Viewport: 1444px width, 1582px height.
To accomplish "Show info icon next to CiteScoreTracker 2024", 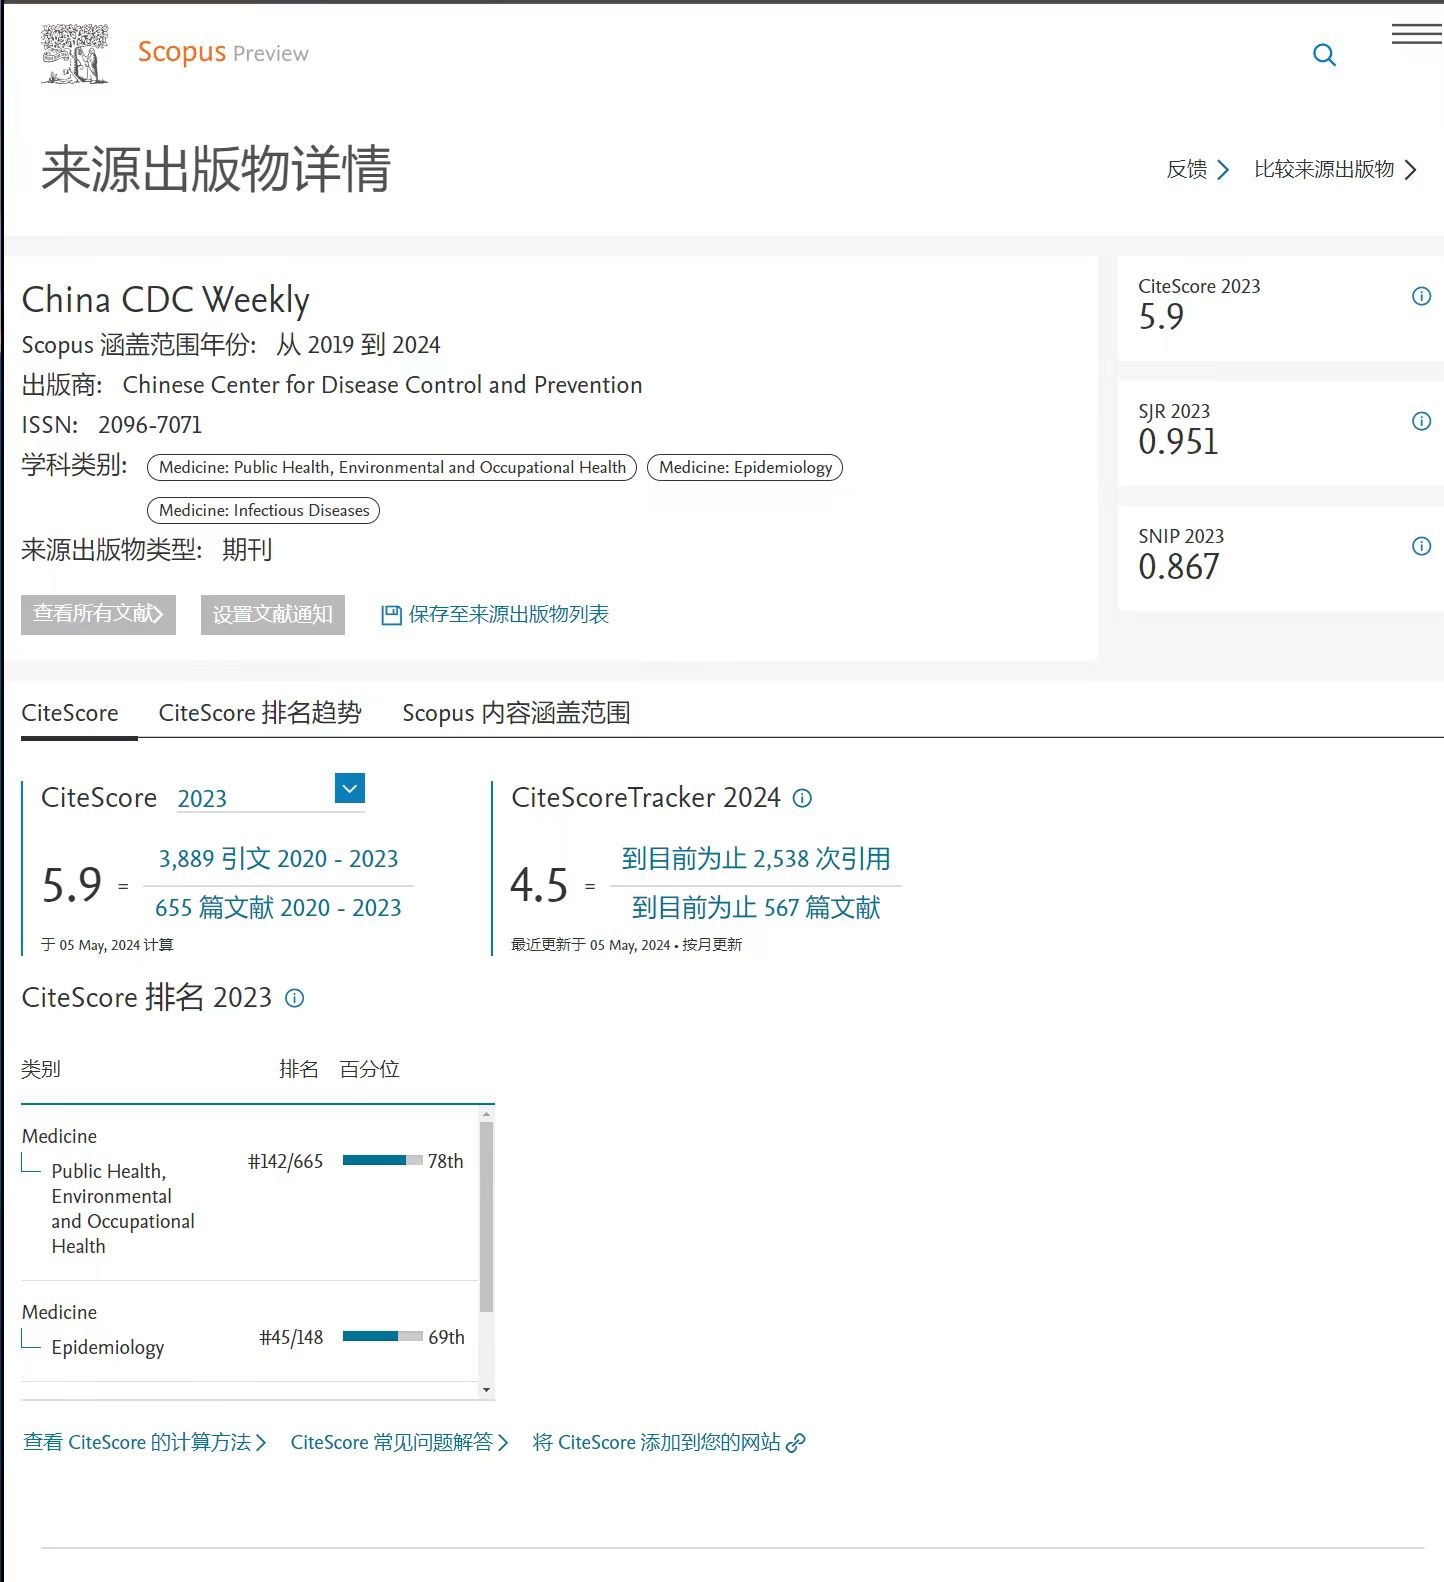I will pos(802,798).
